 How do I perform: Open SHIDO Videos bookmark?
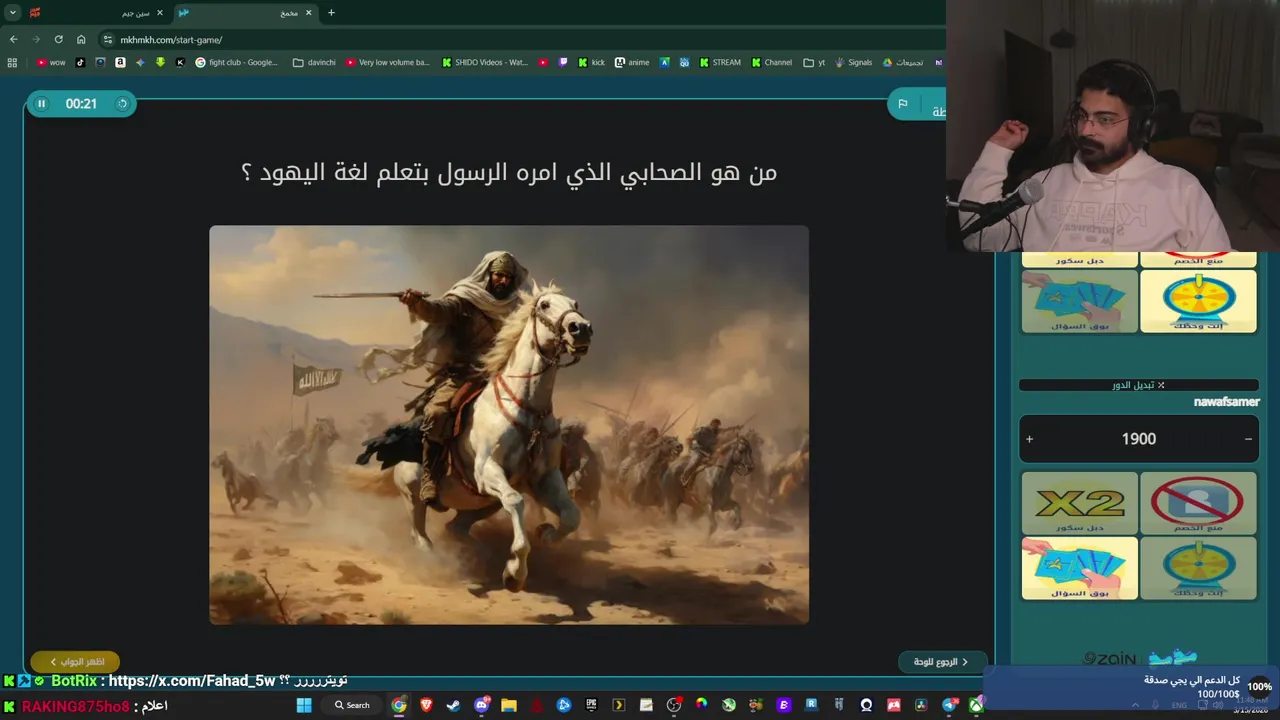click(485, 62)
